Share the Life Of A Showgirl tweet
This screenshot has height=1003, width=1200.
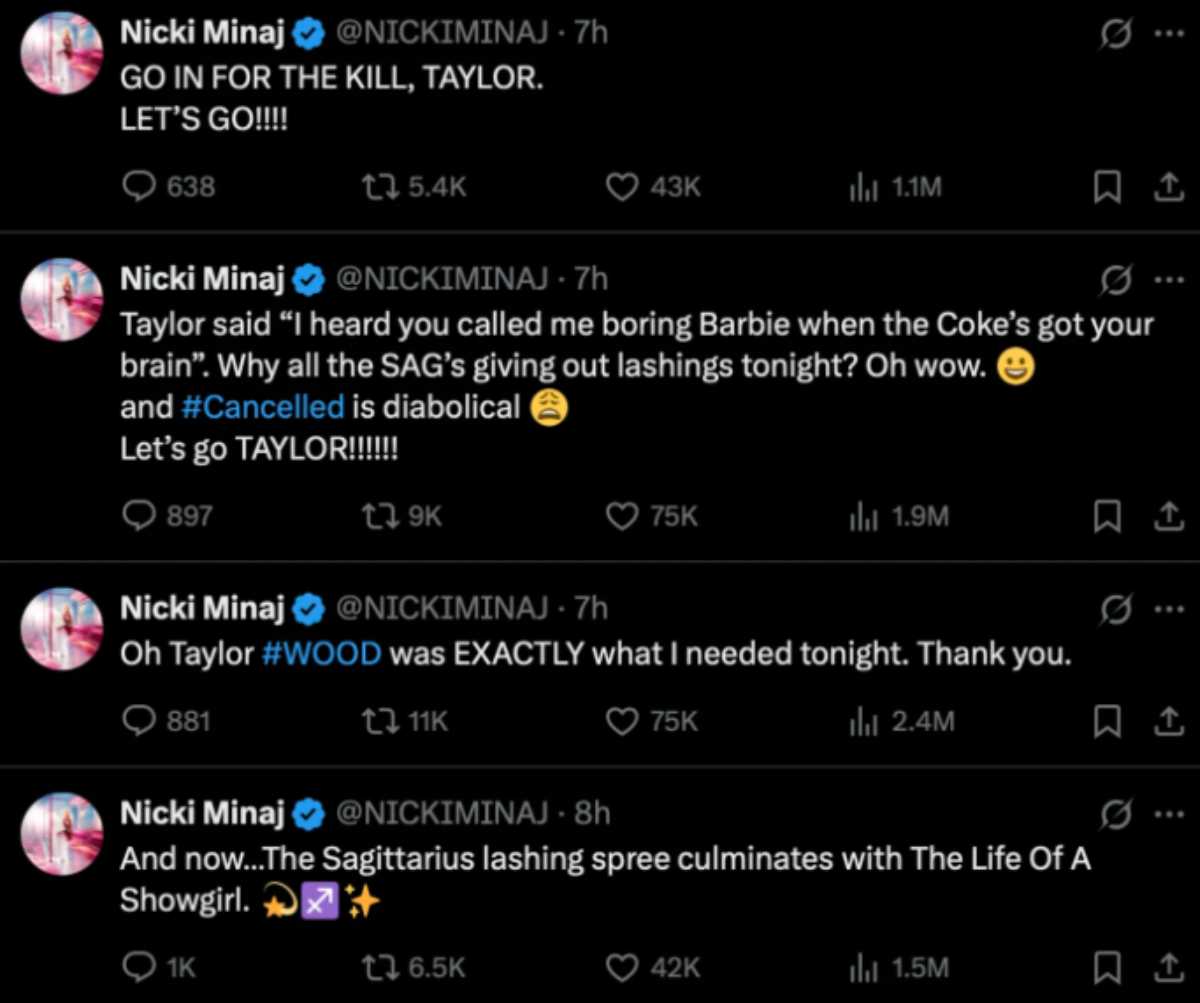coord(1164,967)
